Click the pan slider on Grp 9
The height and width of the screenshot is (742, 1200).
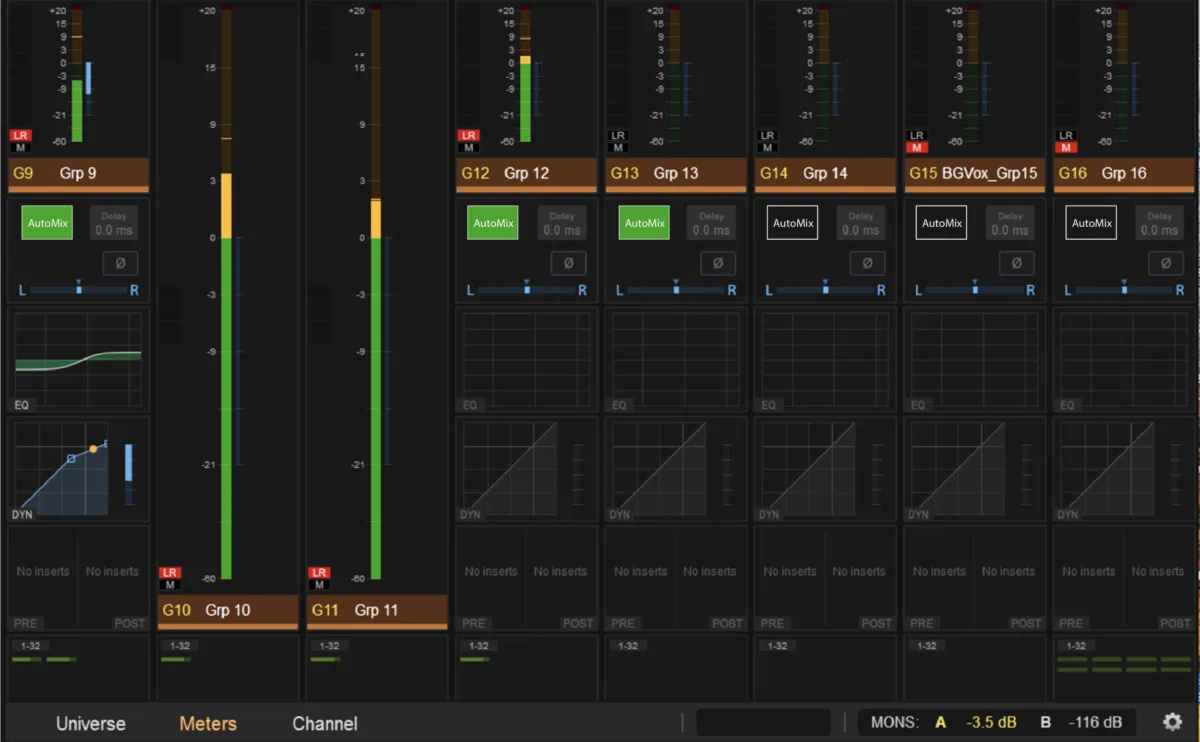pyautogui.click(x=79, y=290)
